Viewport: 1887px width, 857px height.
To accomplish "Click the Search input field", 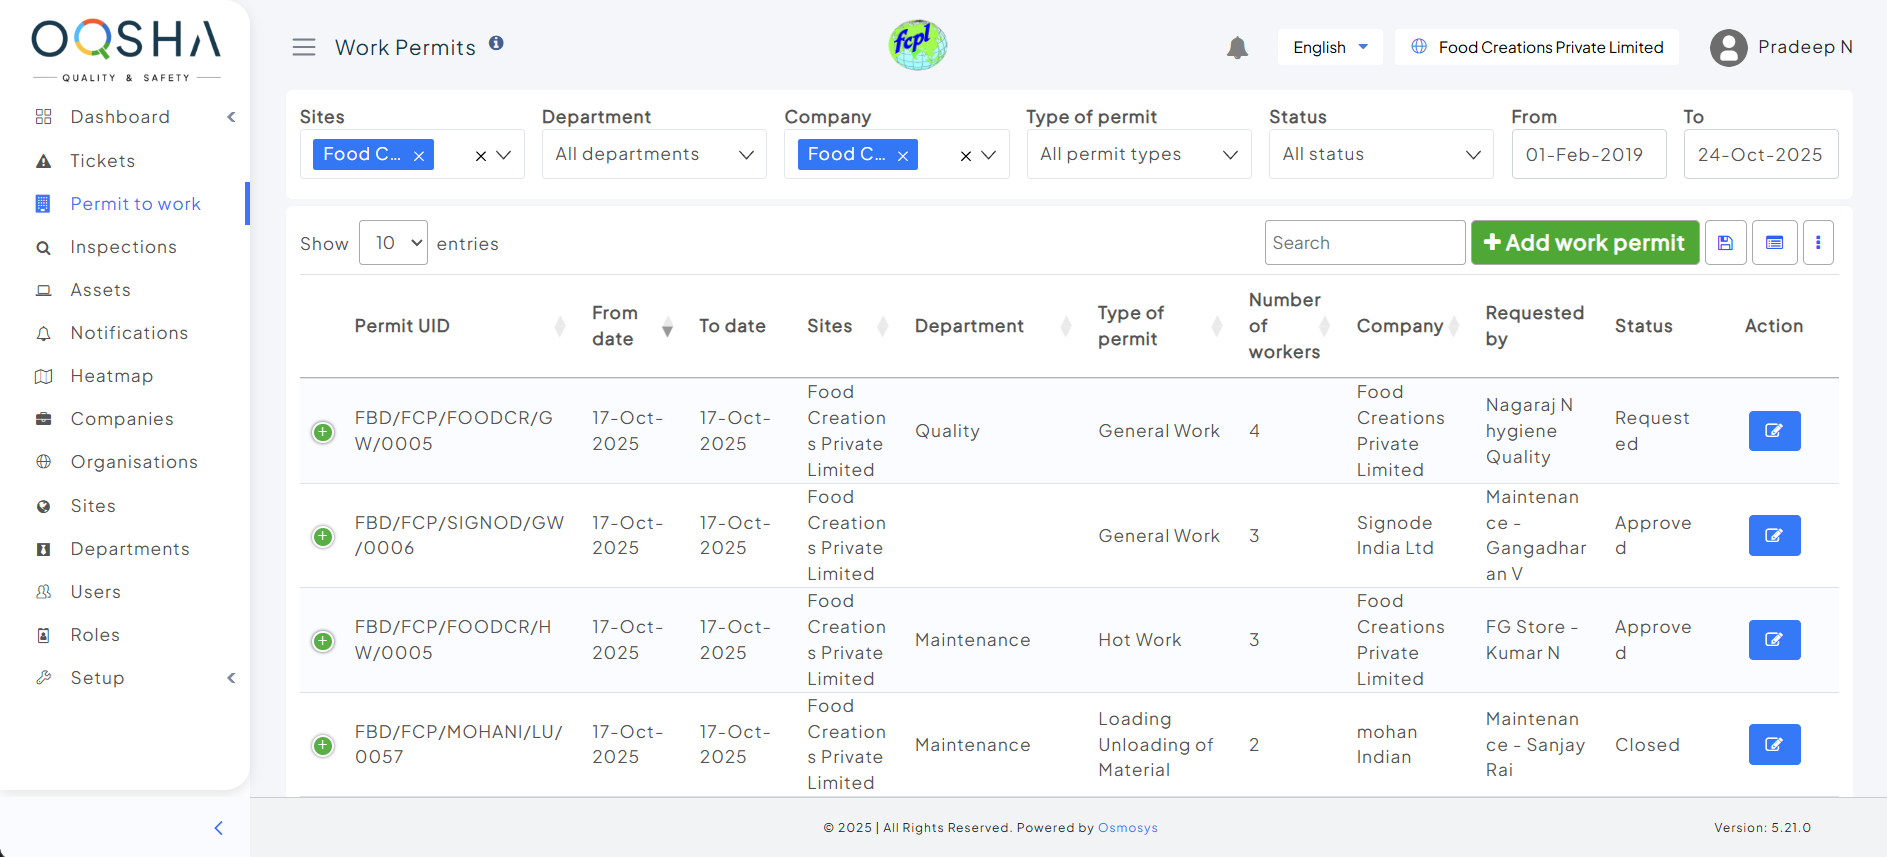I will (x=1364, y=243).
